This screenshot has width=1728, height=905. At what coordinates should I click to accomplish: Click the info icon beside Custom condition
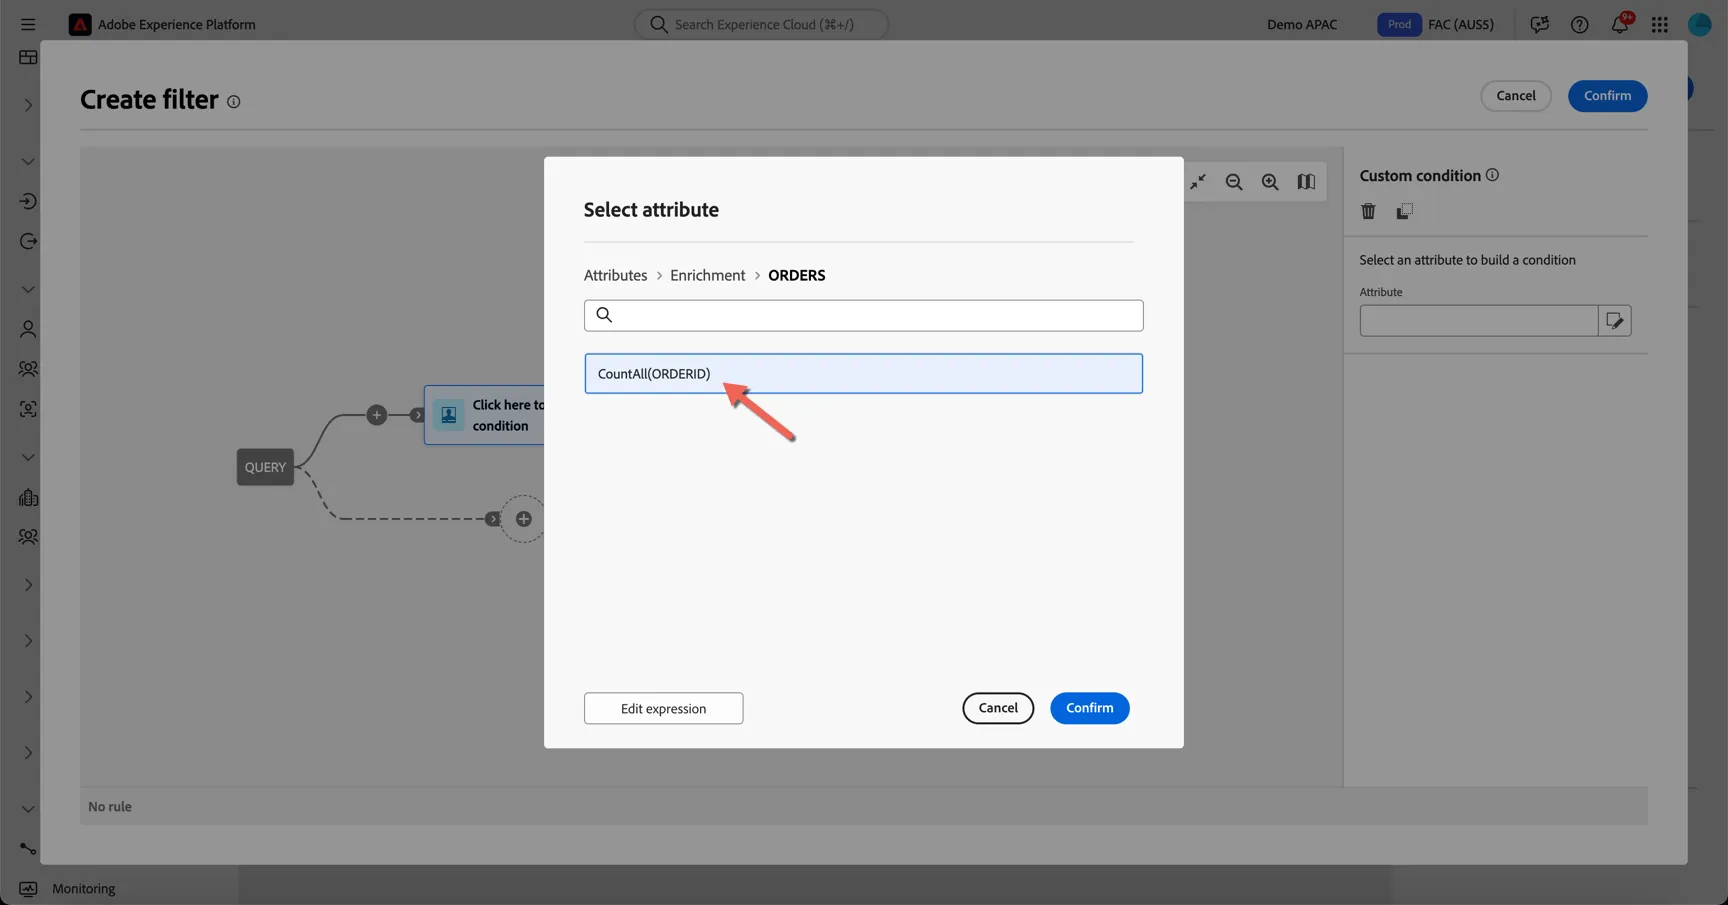[x=1492, y=175]
